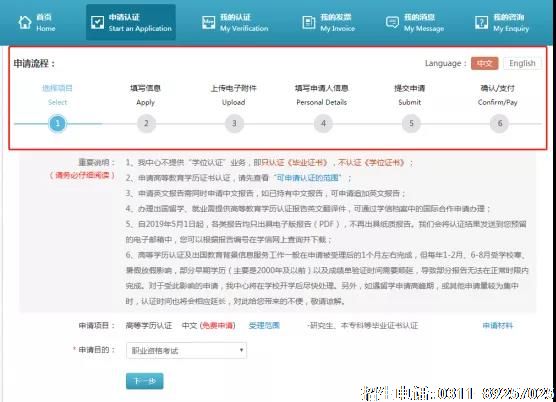Click the Start an Application checkbox icon
Screen dimensions: 556x402
tap(97, 22)
